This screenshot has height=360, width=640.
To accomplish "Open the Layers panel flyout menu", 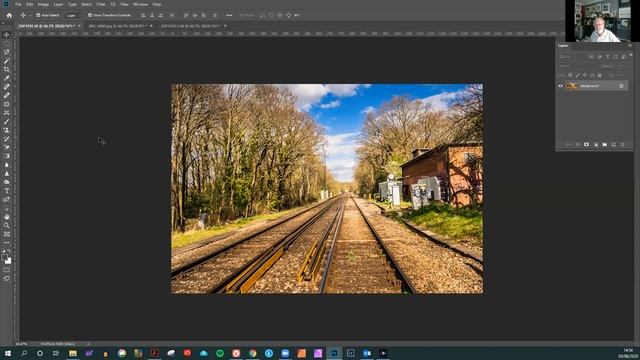I will (x=630, y=45).
